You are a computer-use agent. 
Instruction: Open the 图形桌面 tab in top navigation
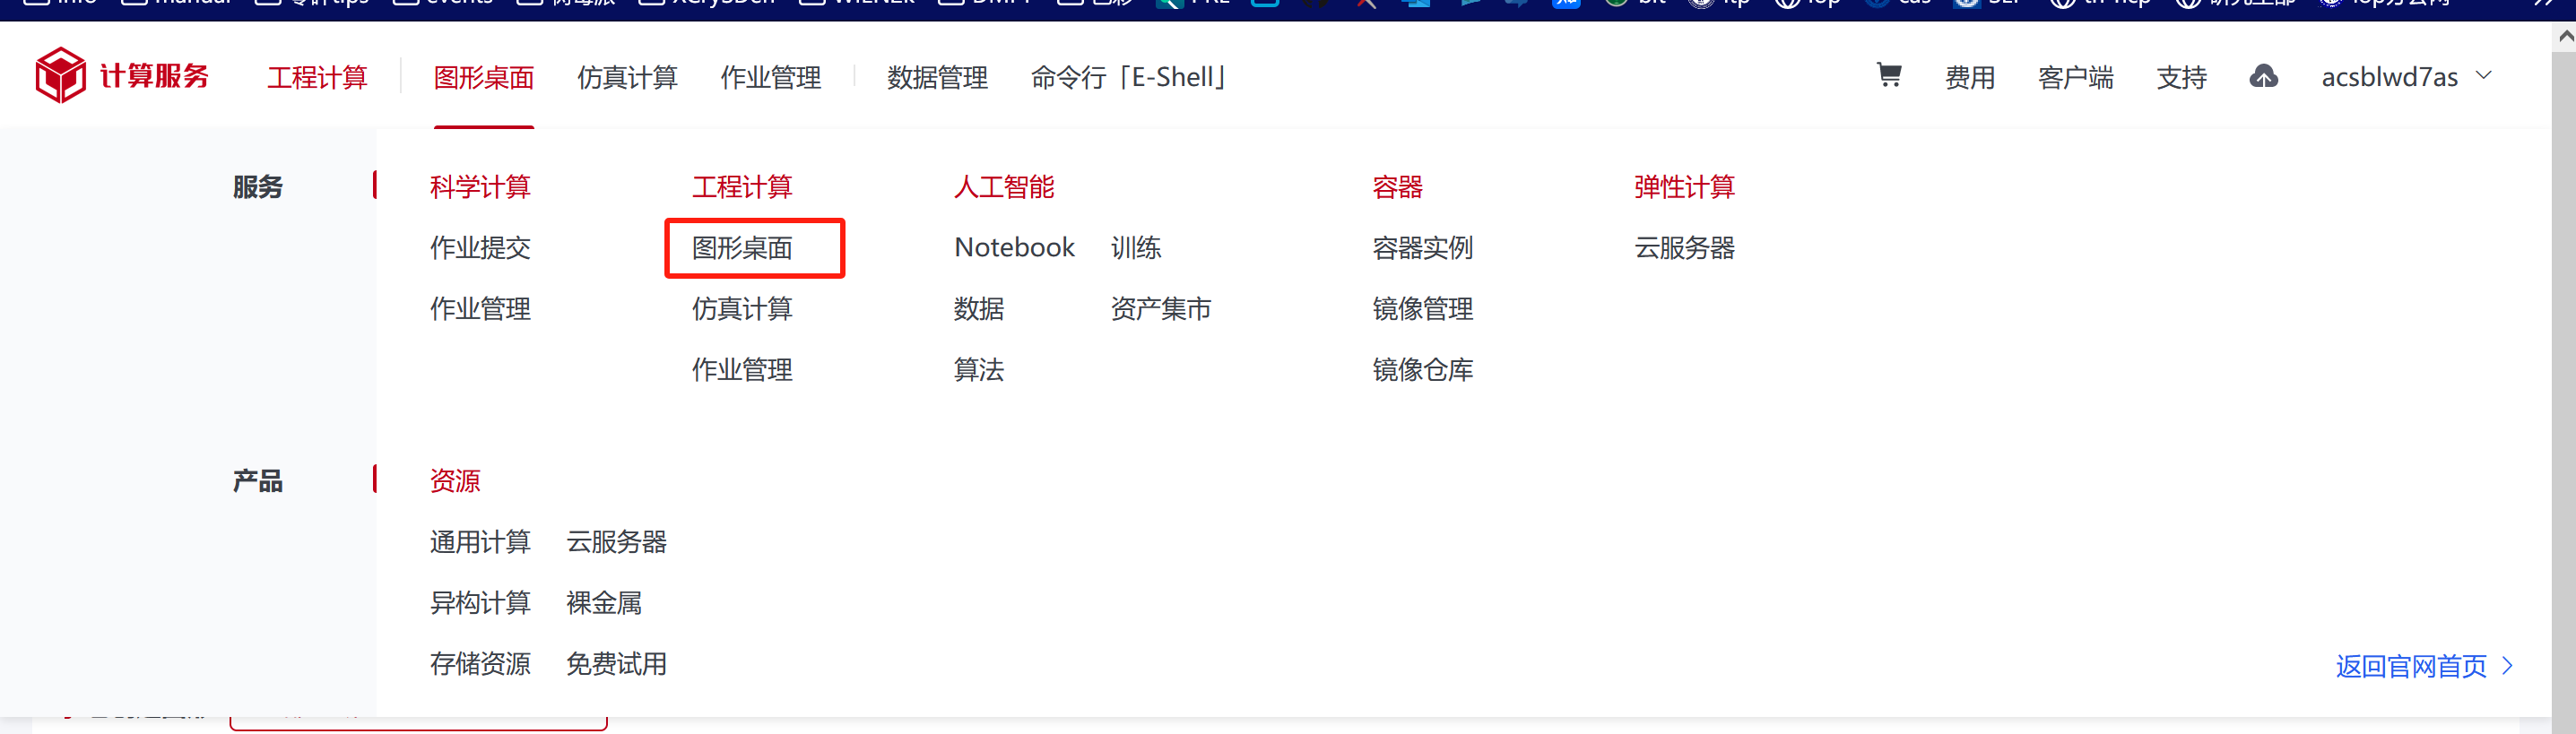[483, 77]
